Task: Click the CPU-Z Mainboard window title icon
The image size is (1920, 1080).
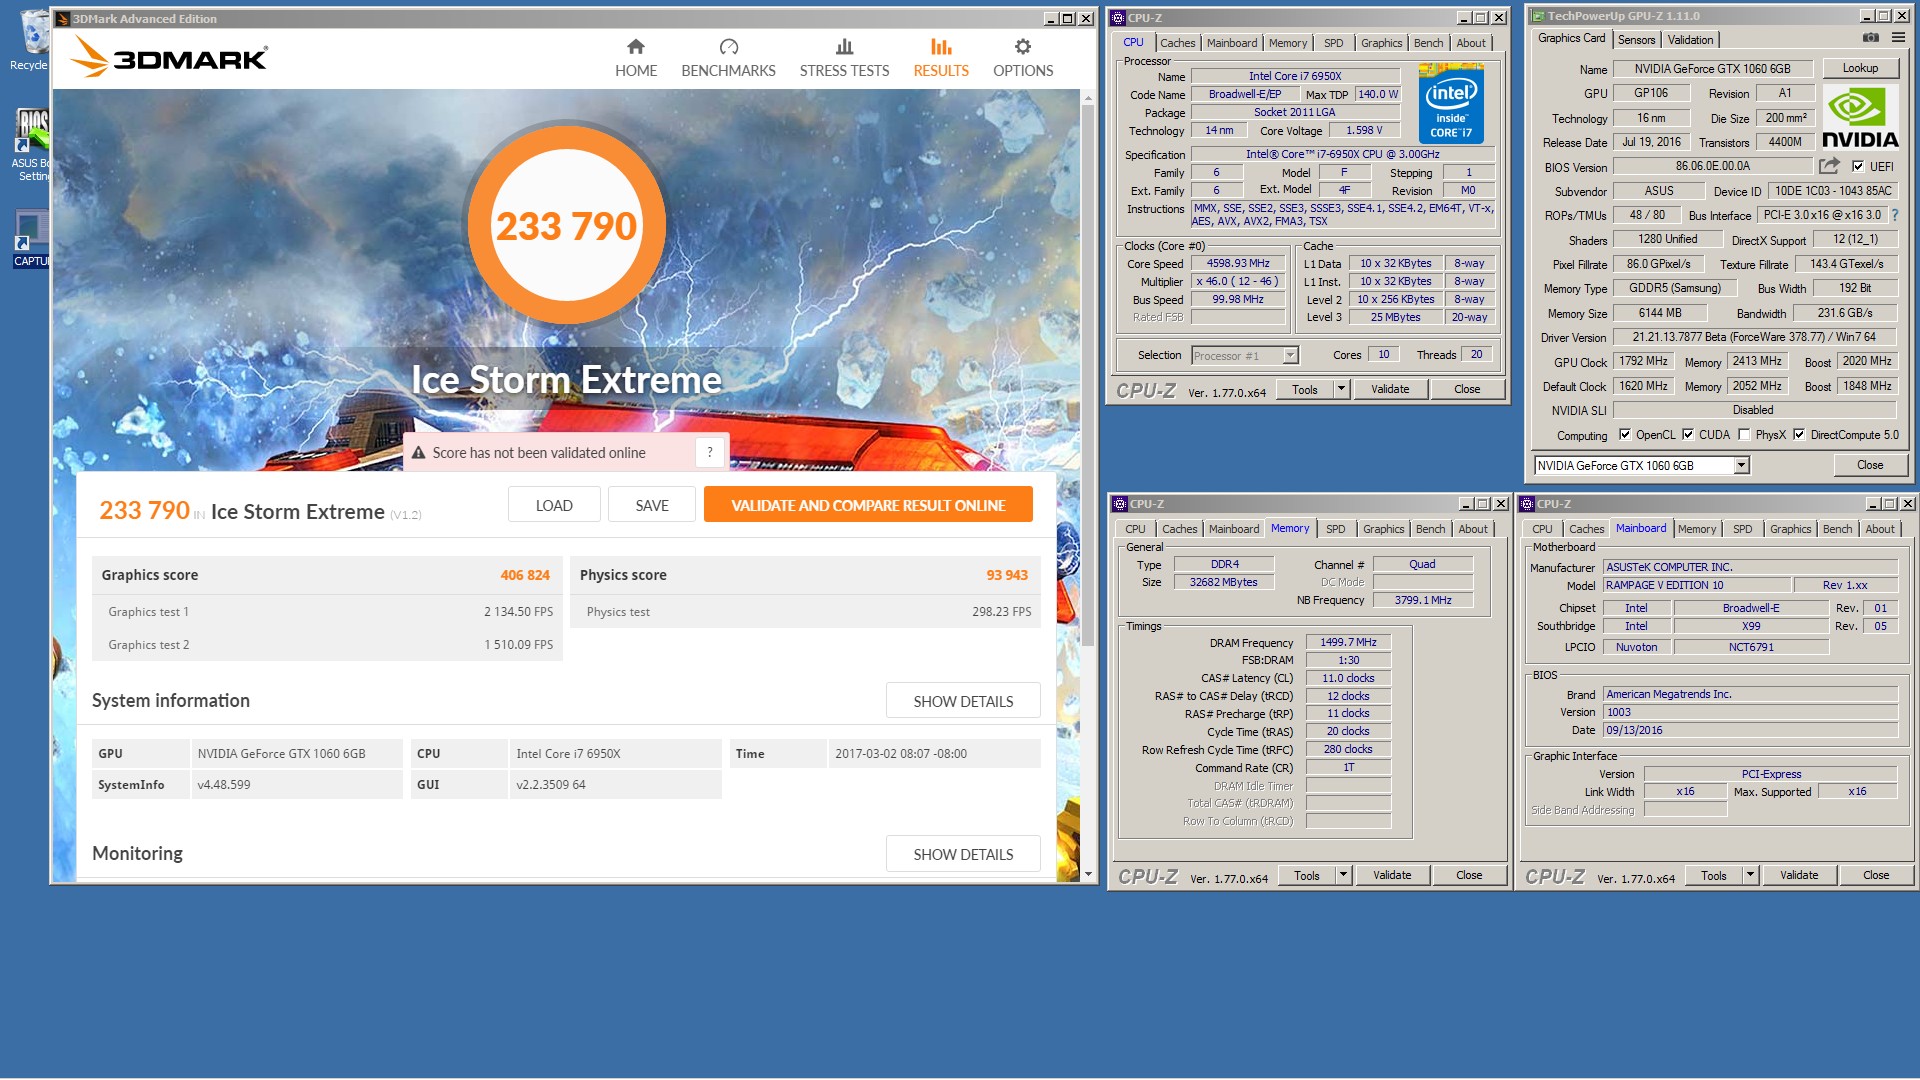Action: [1528, 504]
